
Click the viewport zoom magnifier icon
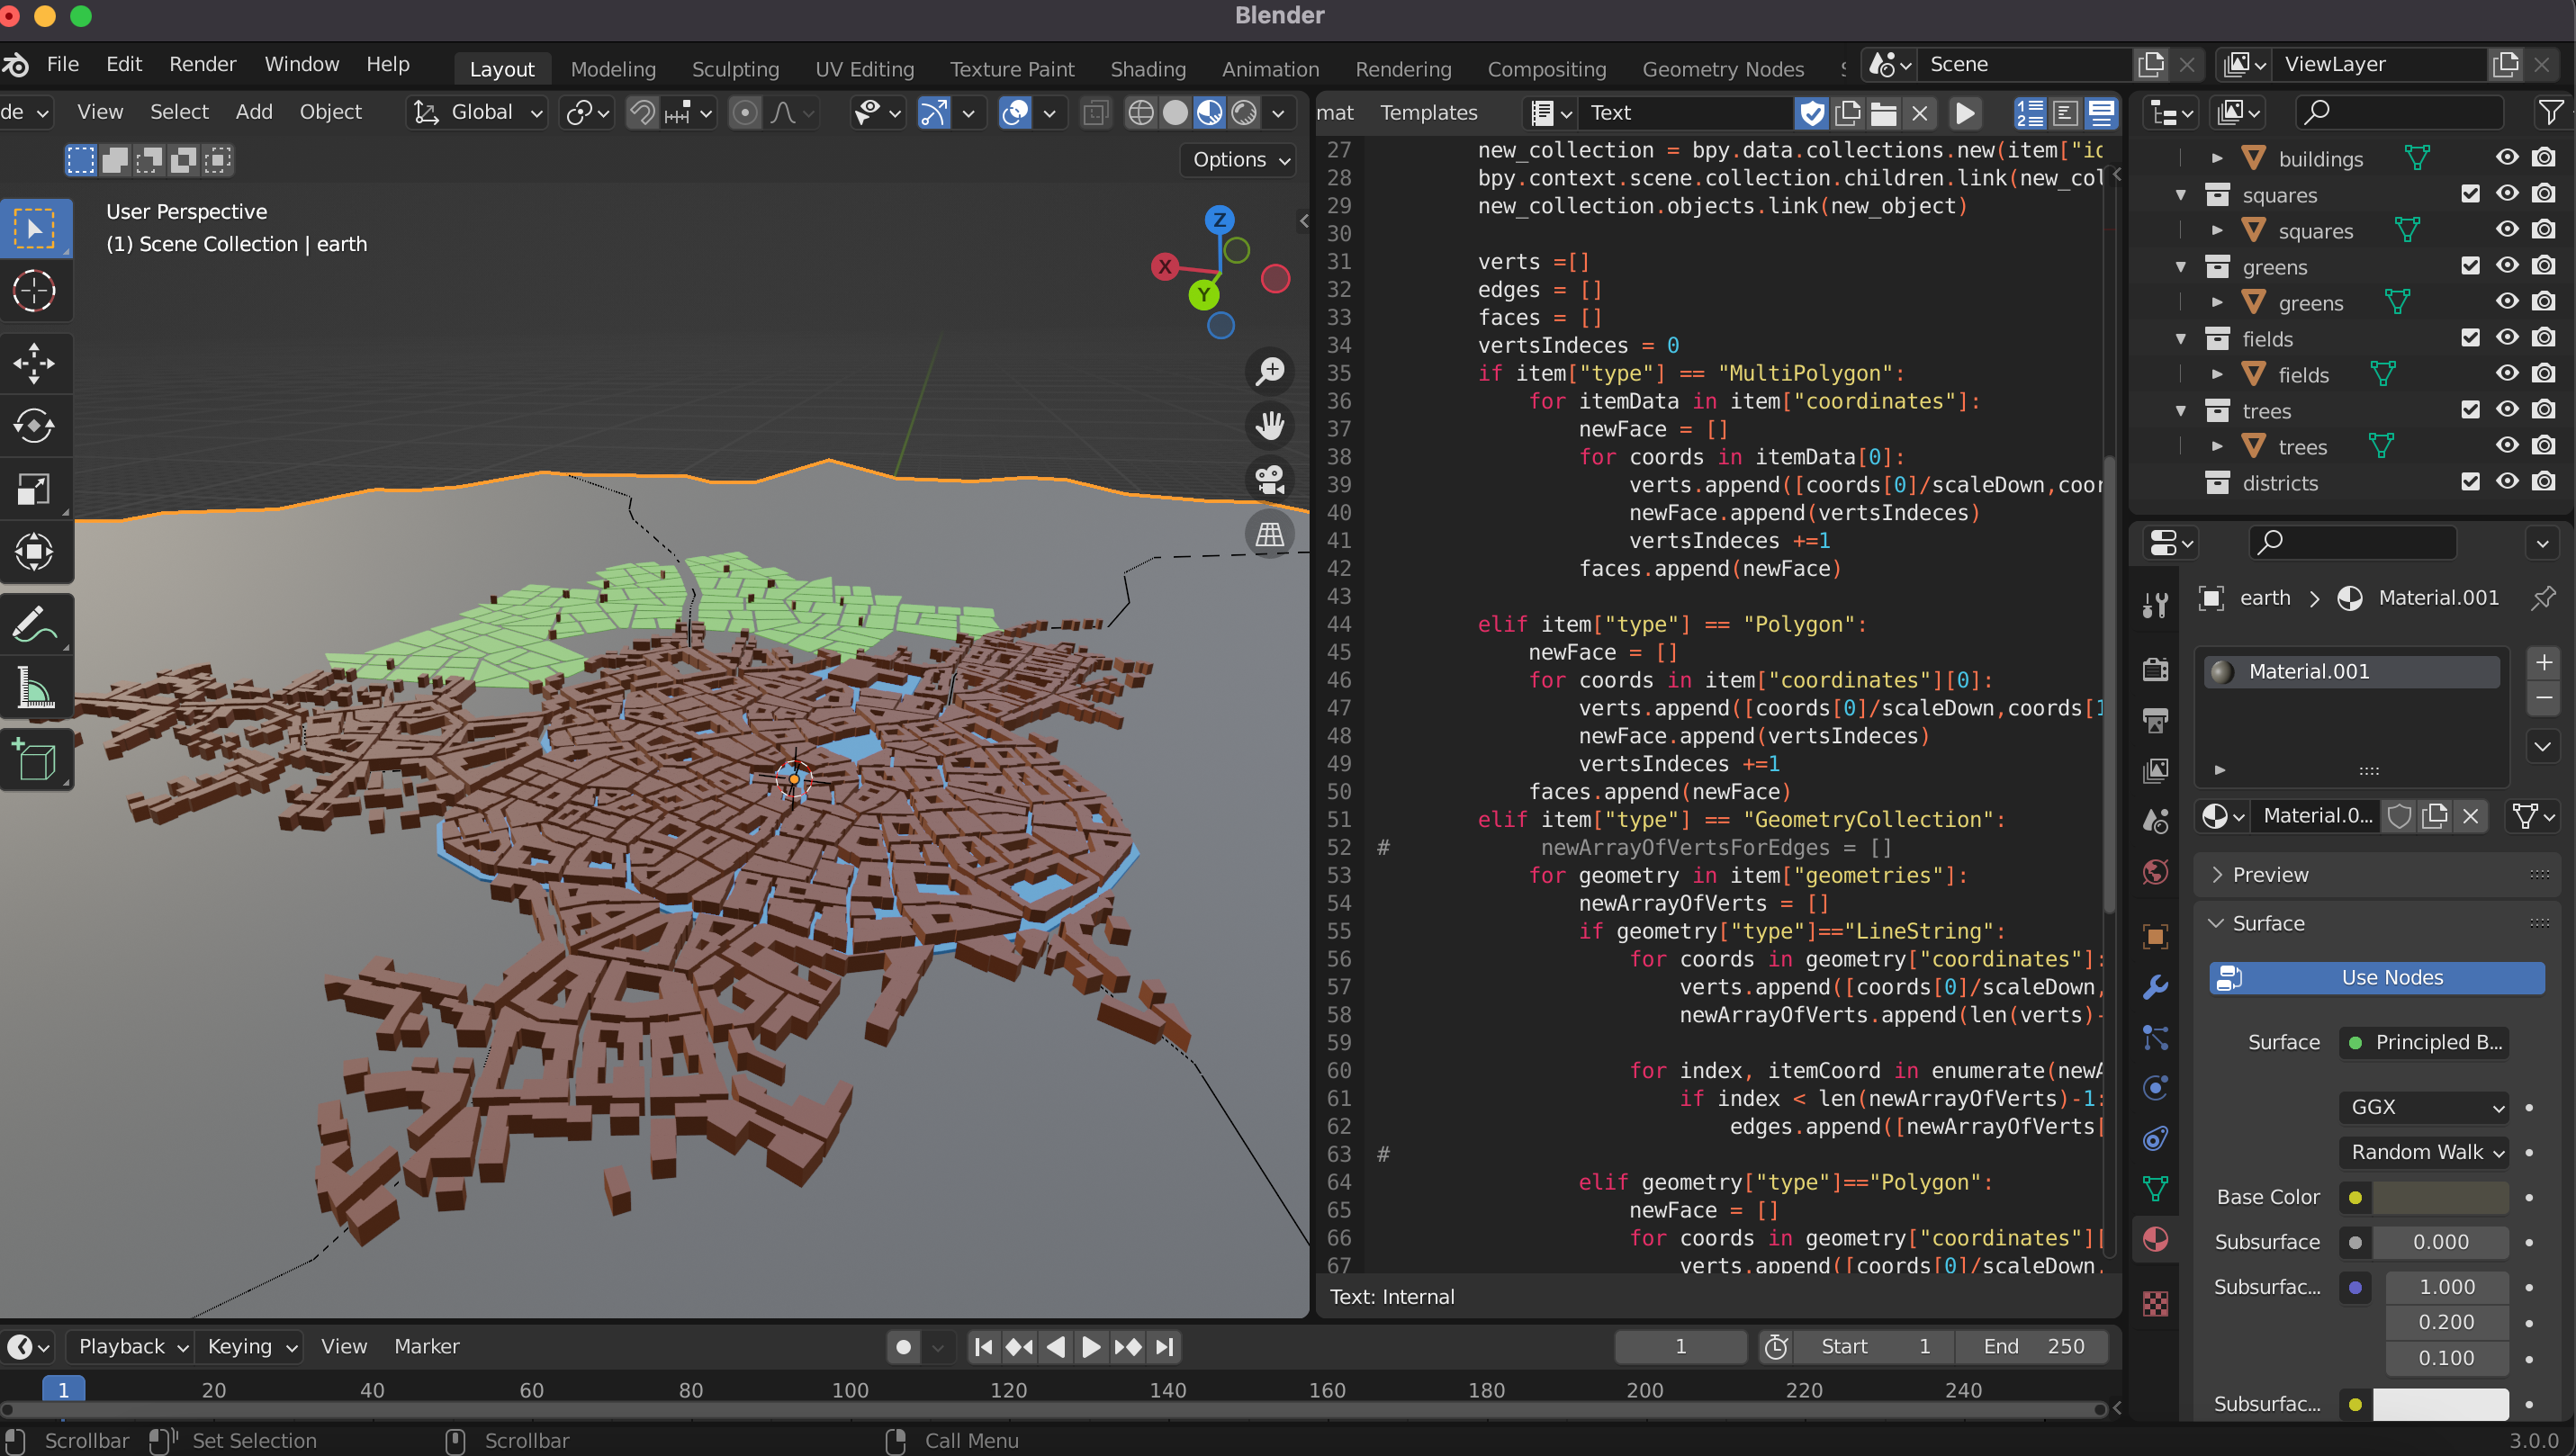tap(1270, 371)
